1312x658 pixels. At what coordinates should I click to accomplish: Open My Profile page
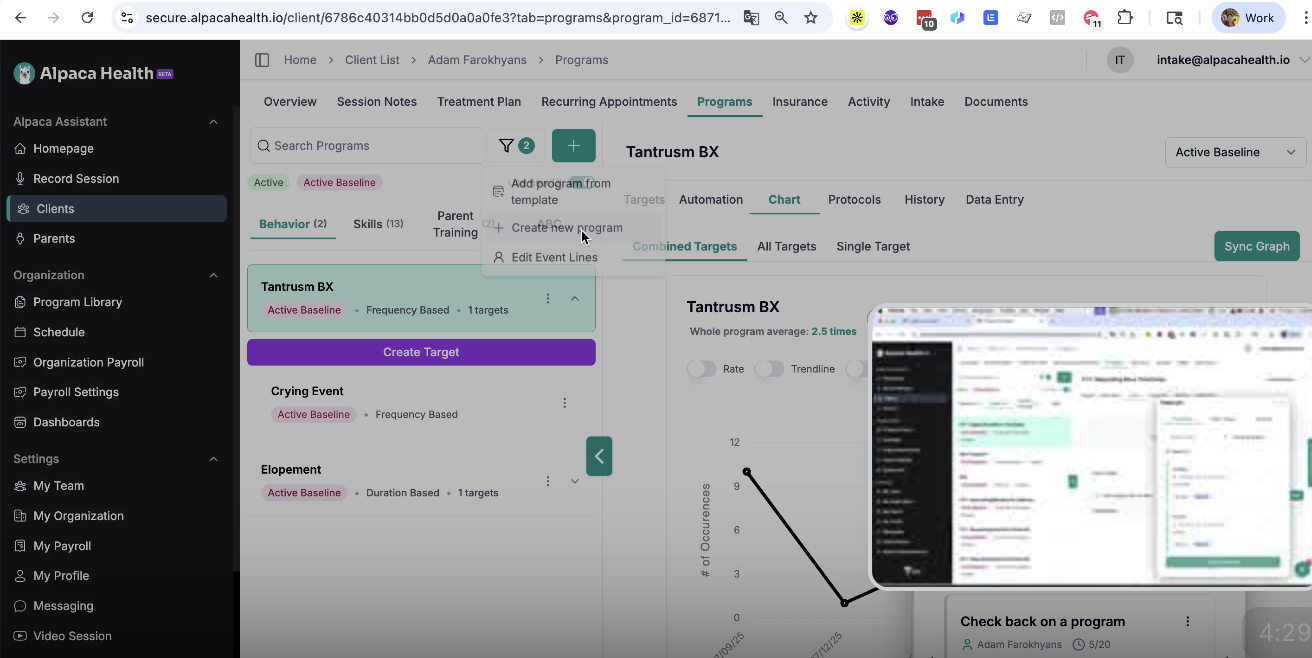tap(61, 576)
